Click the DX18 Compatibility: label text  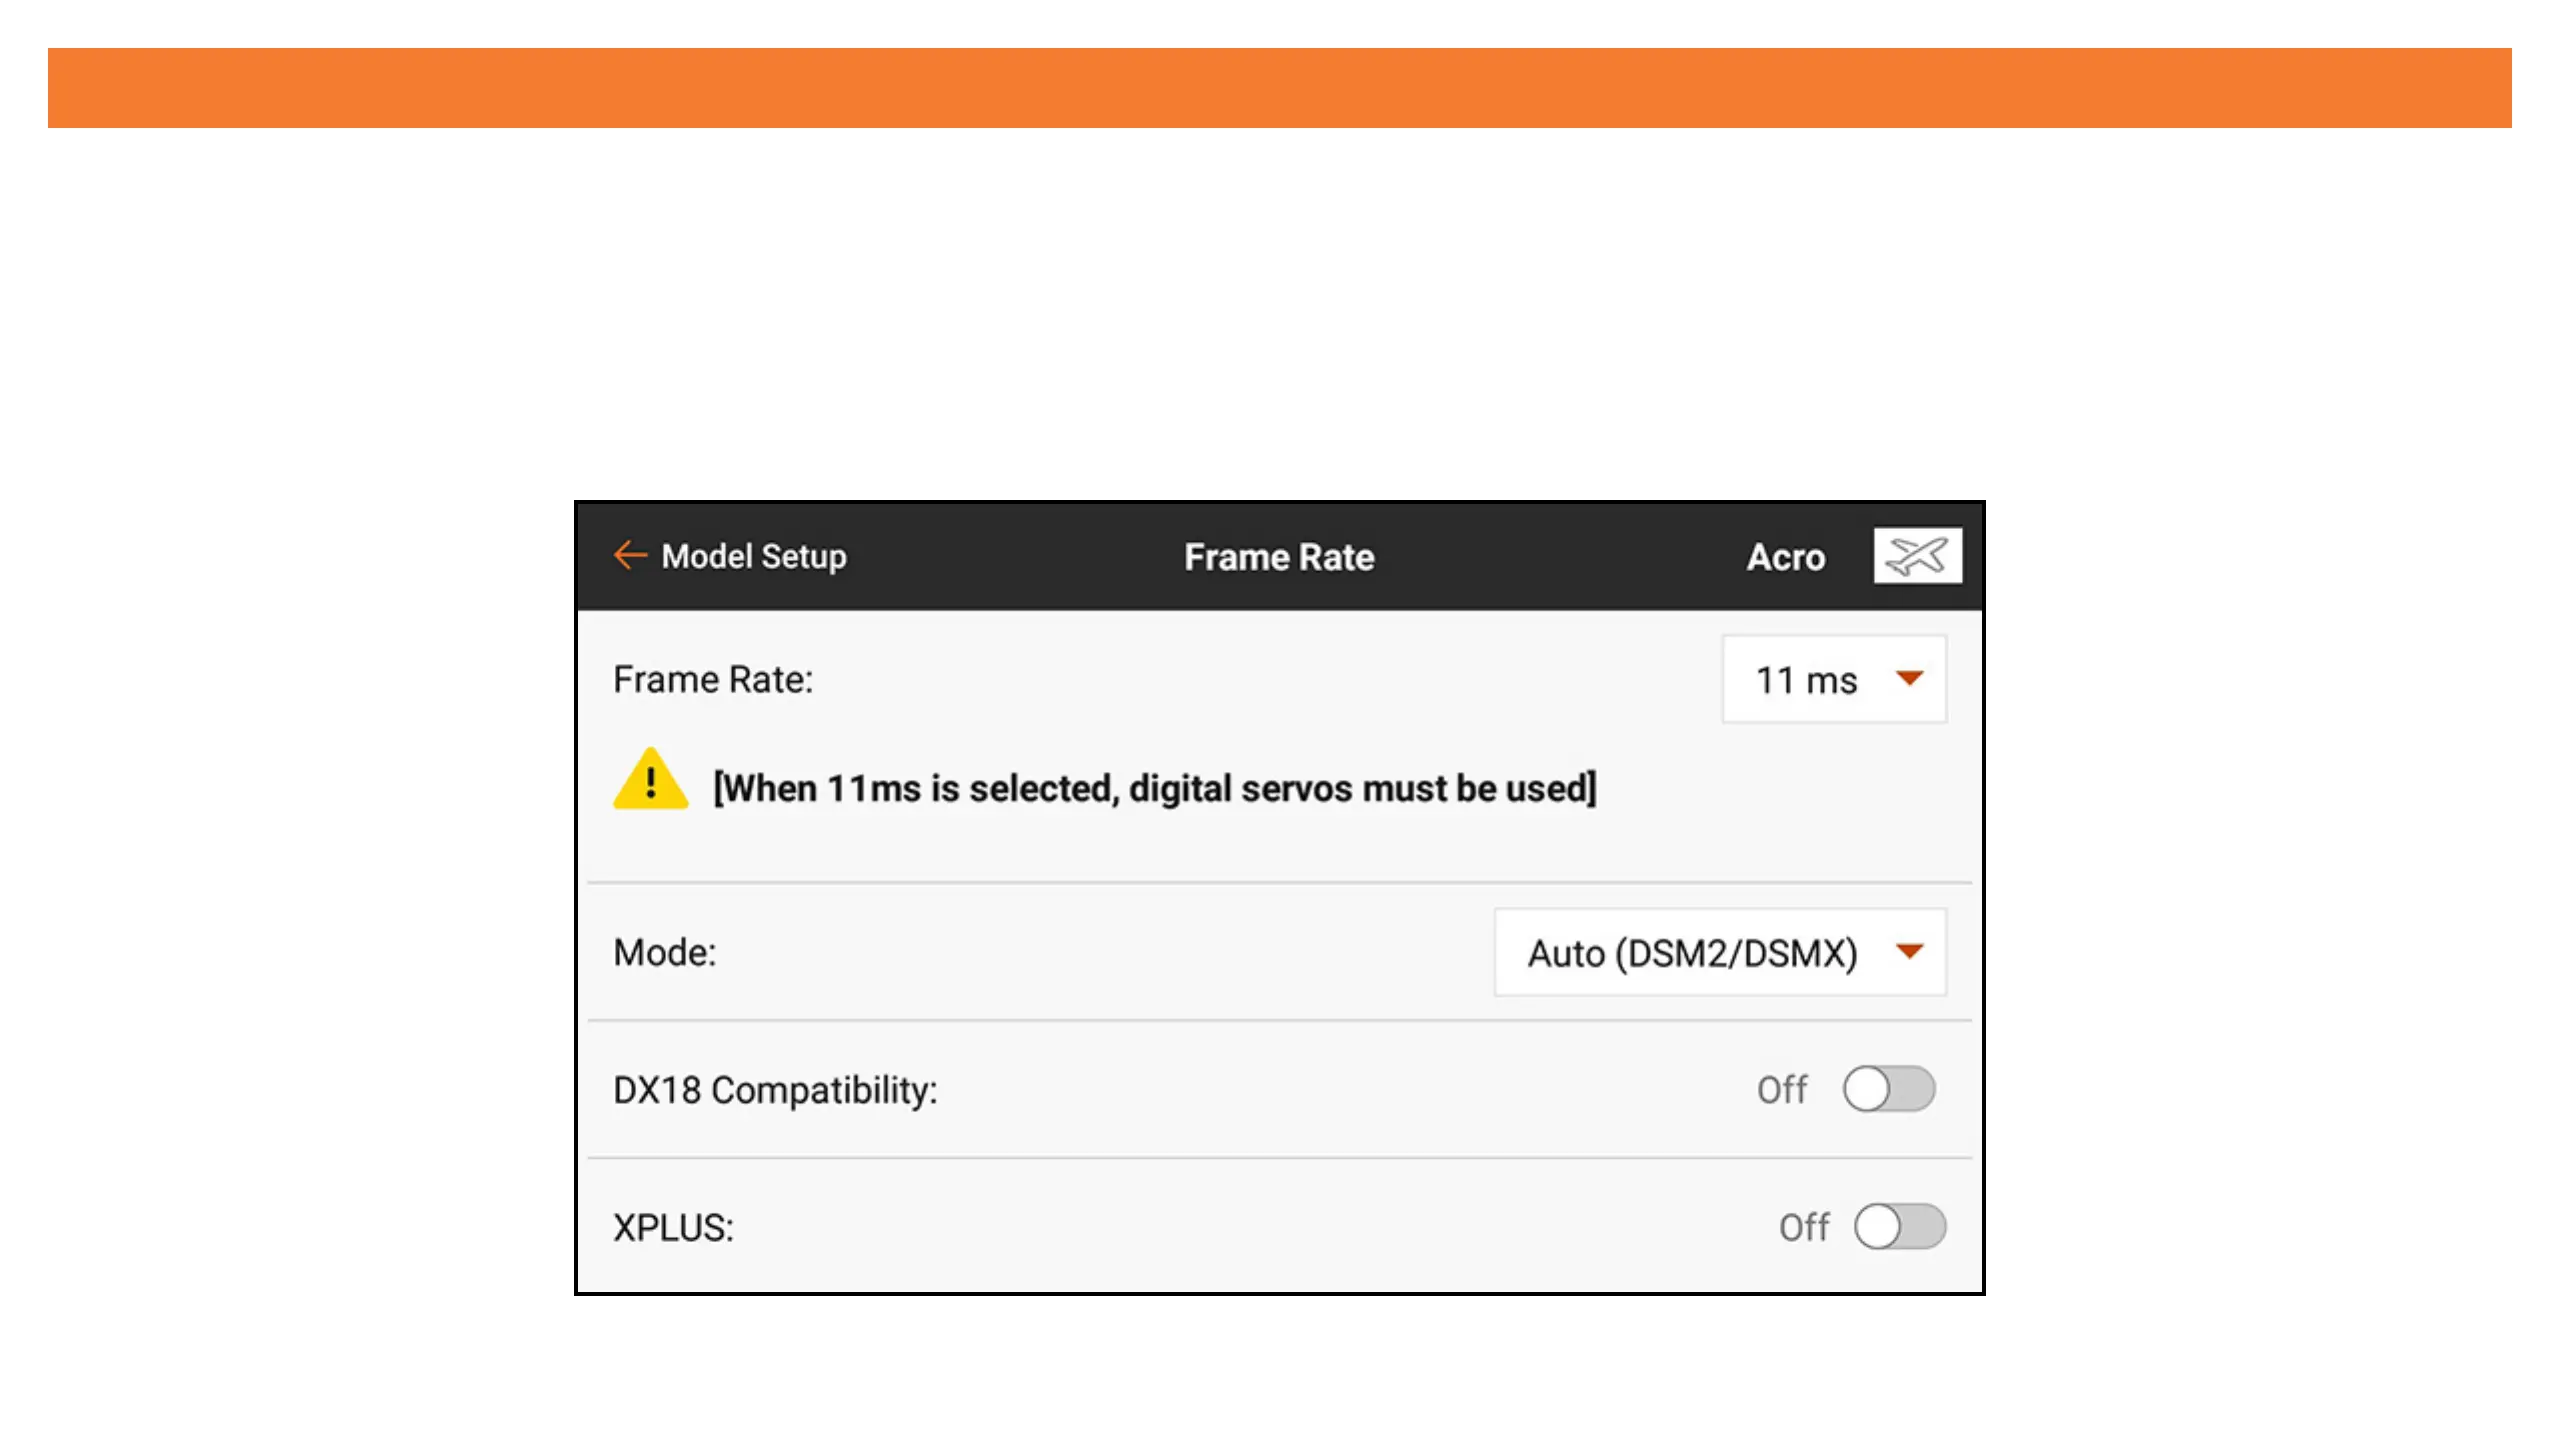(x=775, y=1090)
